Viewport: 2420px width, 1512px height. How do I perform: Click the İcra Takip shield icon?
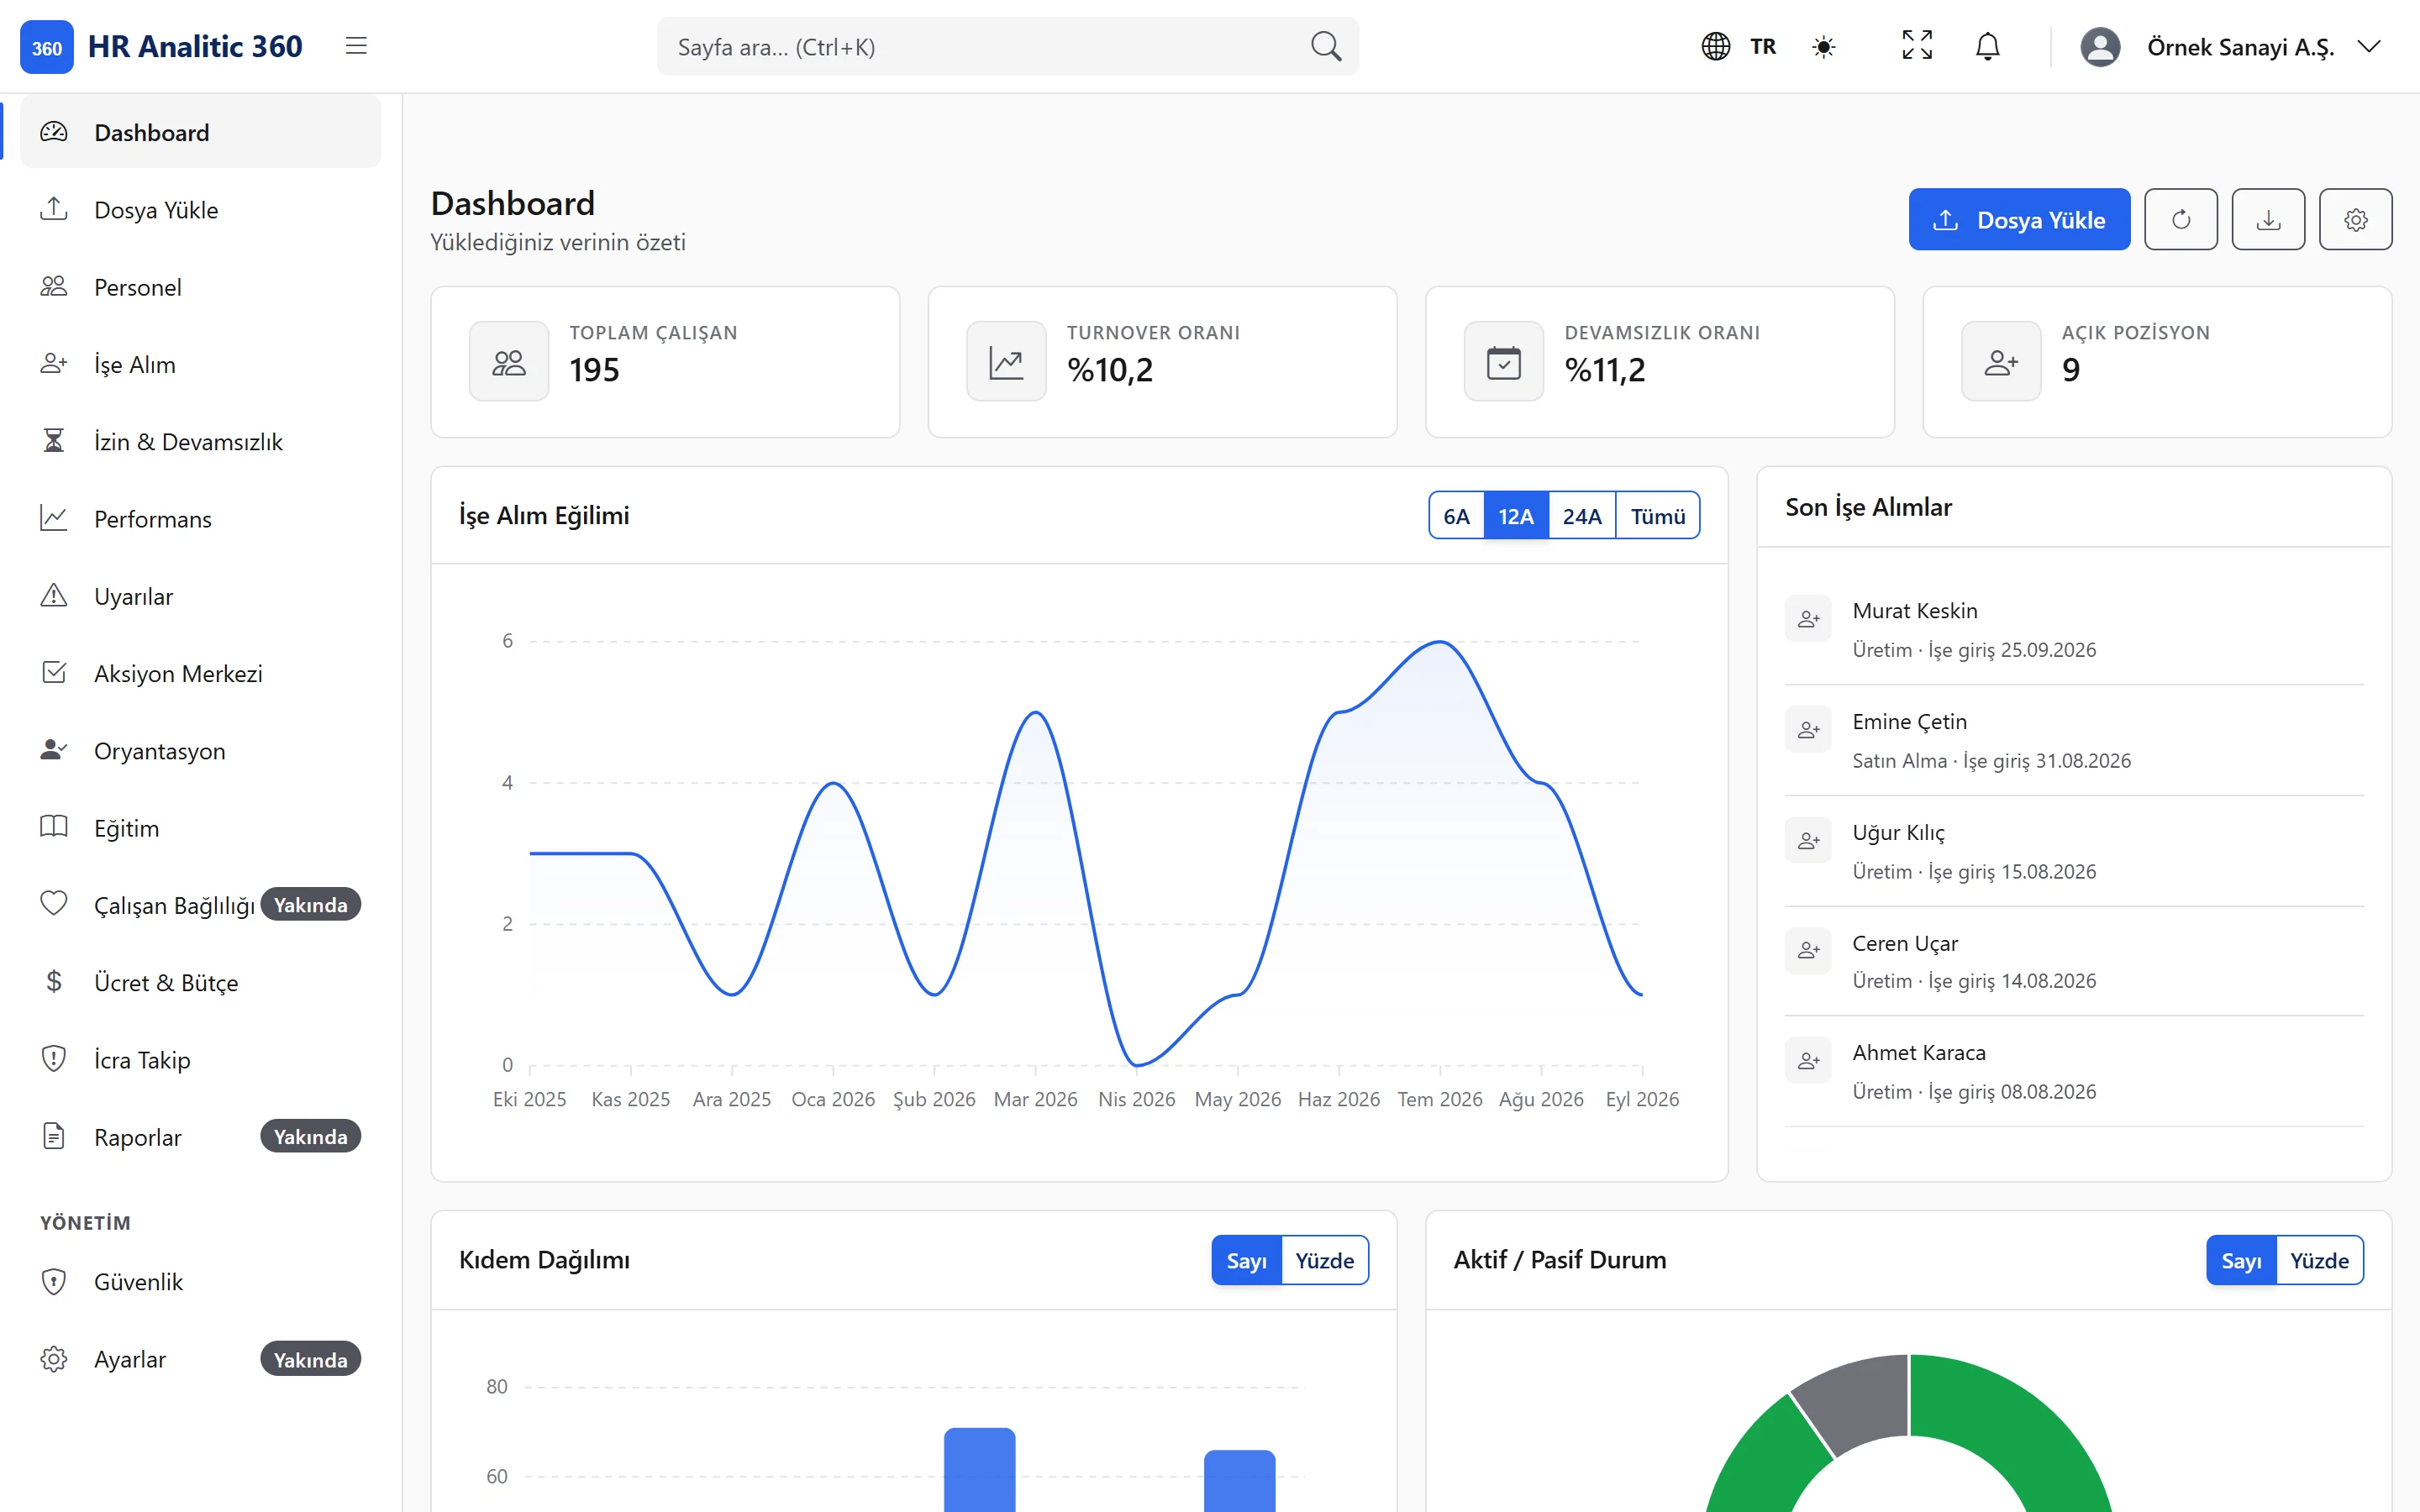pyautogui.click(x=54, y=1059)
